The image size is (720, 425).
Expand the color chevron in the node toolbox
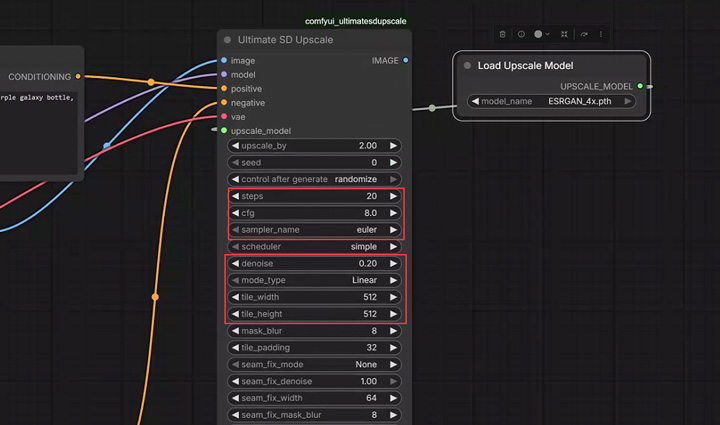click(x=547, y=34)
